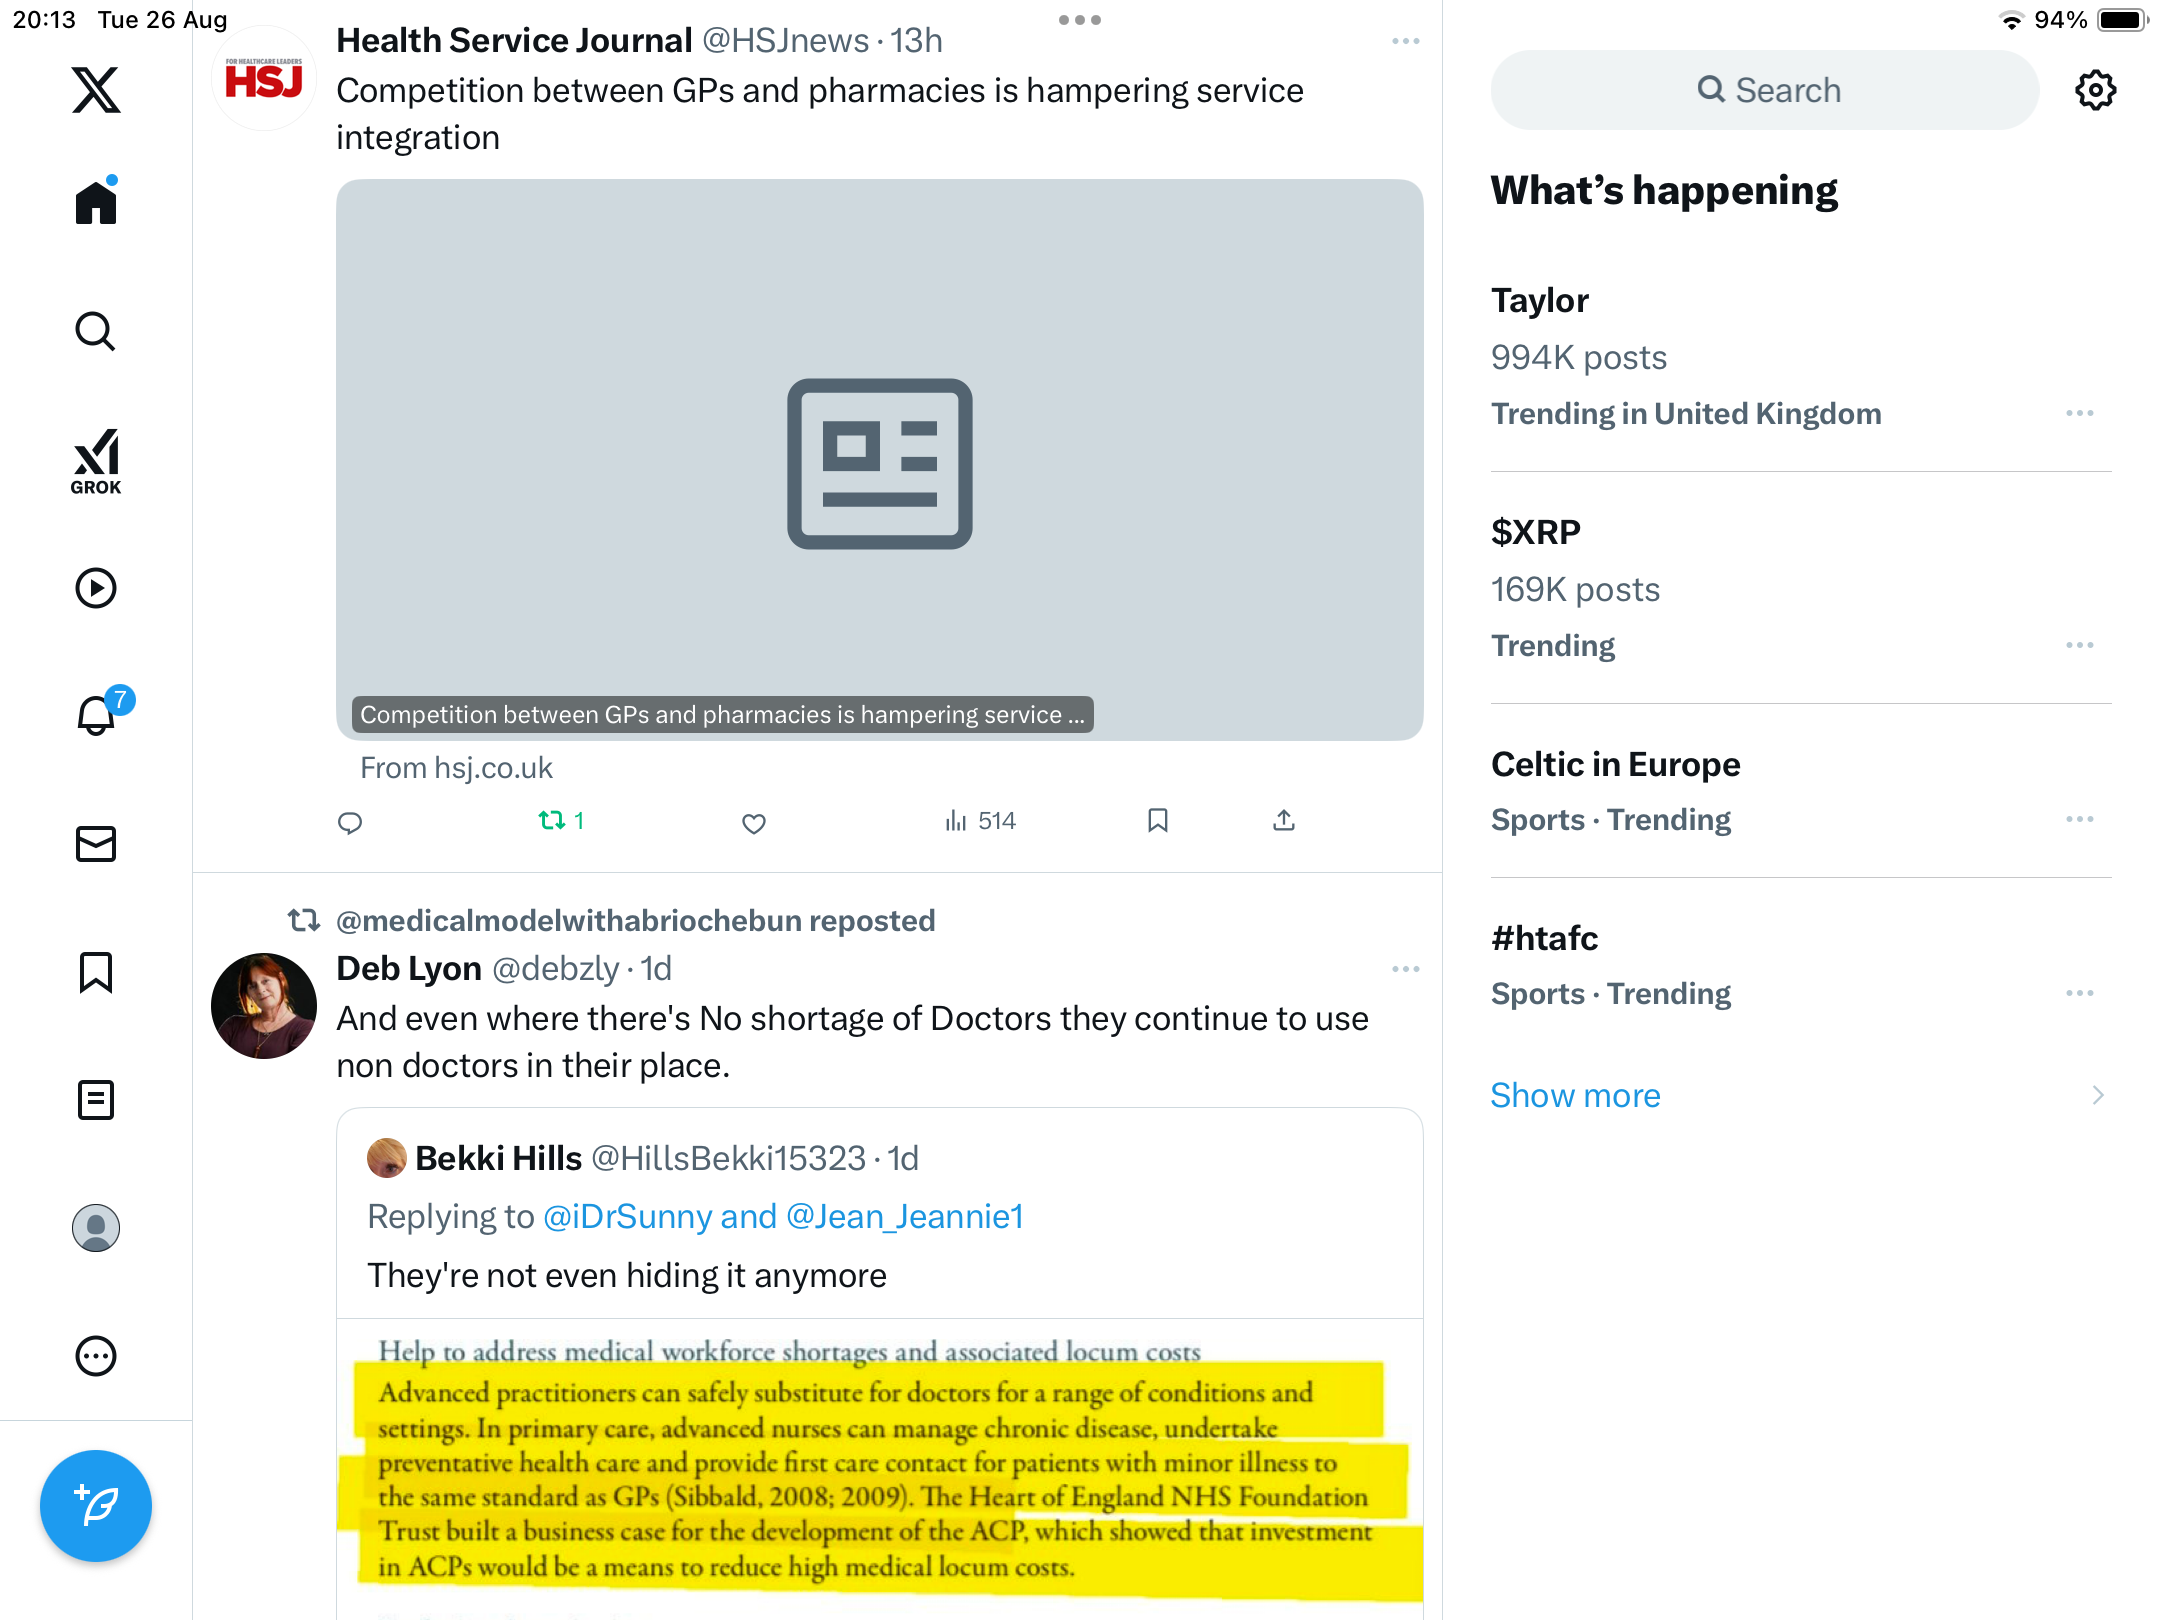Click the Search input field
Image resolution: width=2160 pixels, height=1620 pixels.
pyautogui.click(x=1765, y=90)
